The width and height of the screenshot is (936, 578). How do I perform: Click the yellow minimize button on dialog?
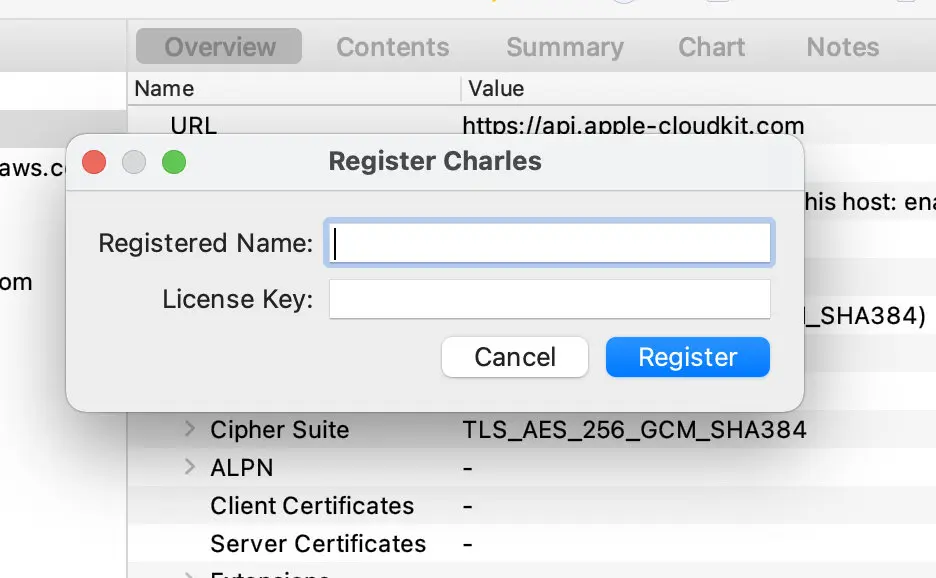coord(134,162)
